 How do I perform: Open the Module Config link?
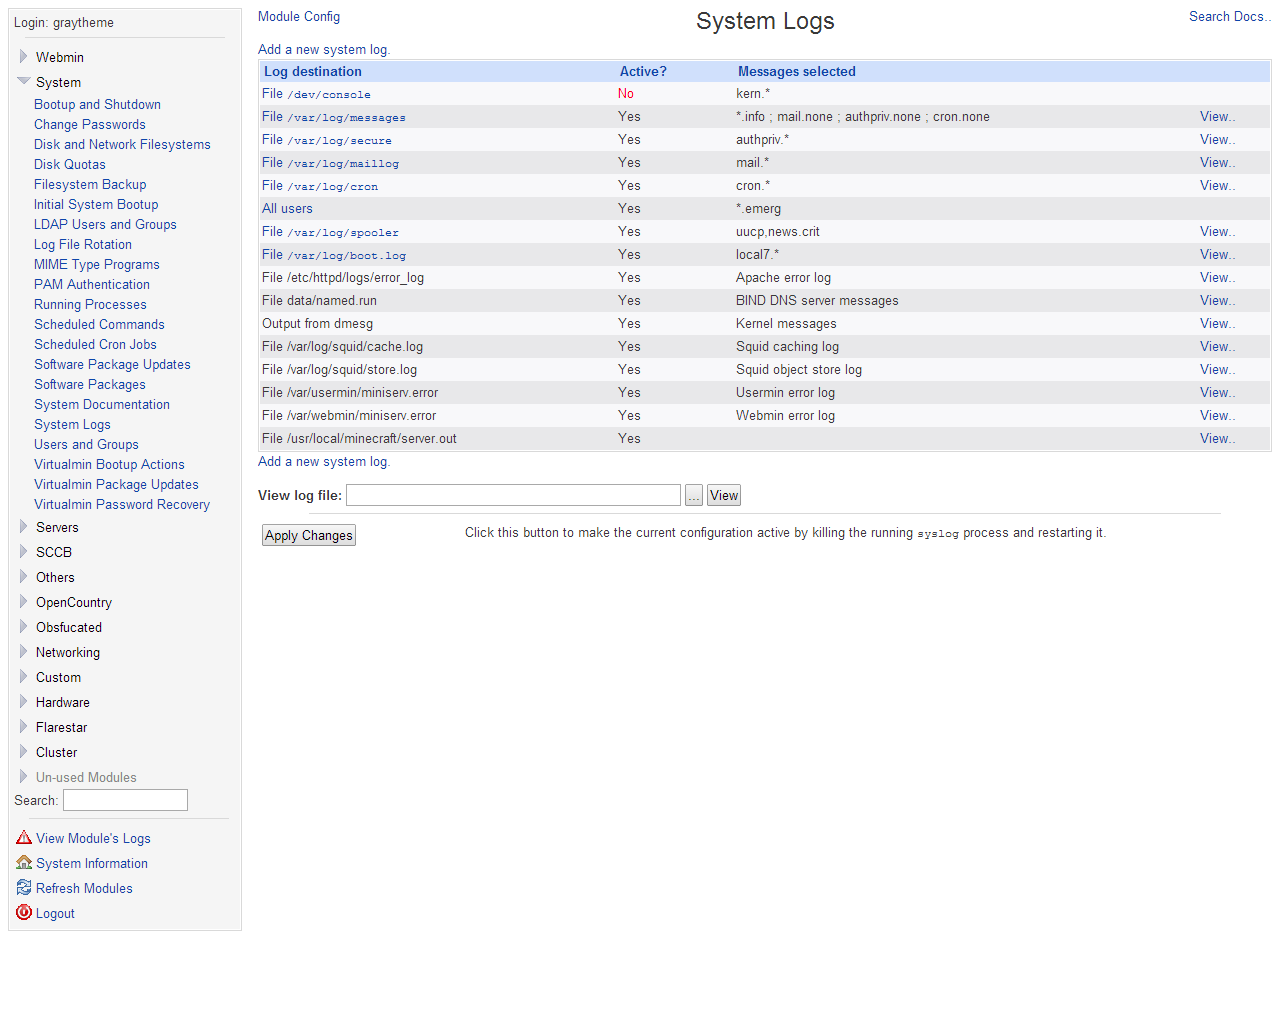pyautogui.click(x=299, y=17)
